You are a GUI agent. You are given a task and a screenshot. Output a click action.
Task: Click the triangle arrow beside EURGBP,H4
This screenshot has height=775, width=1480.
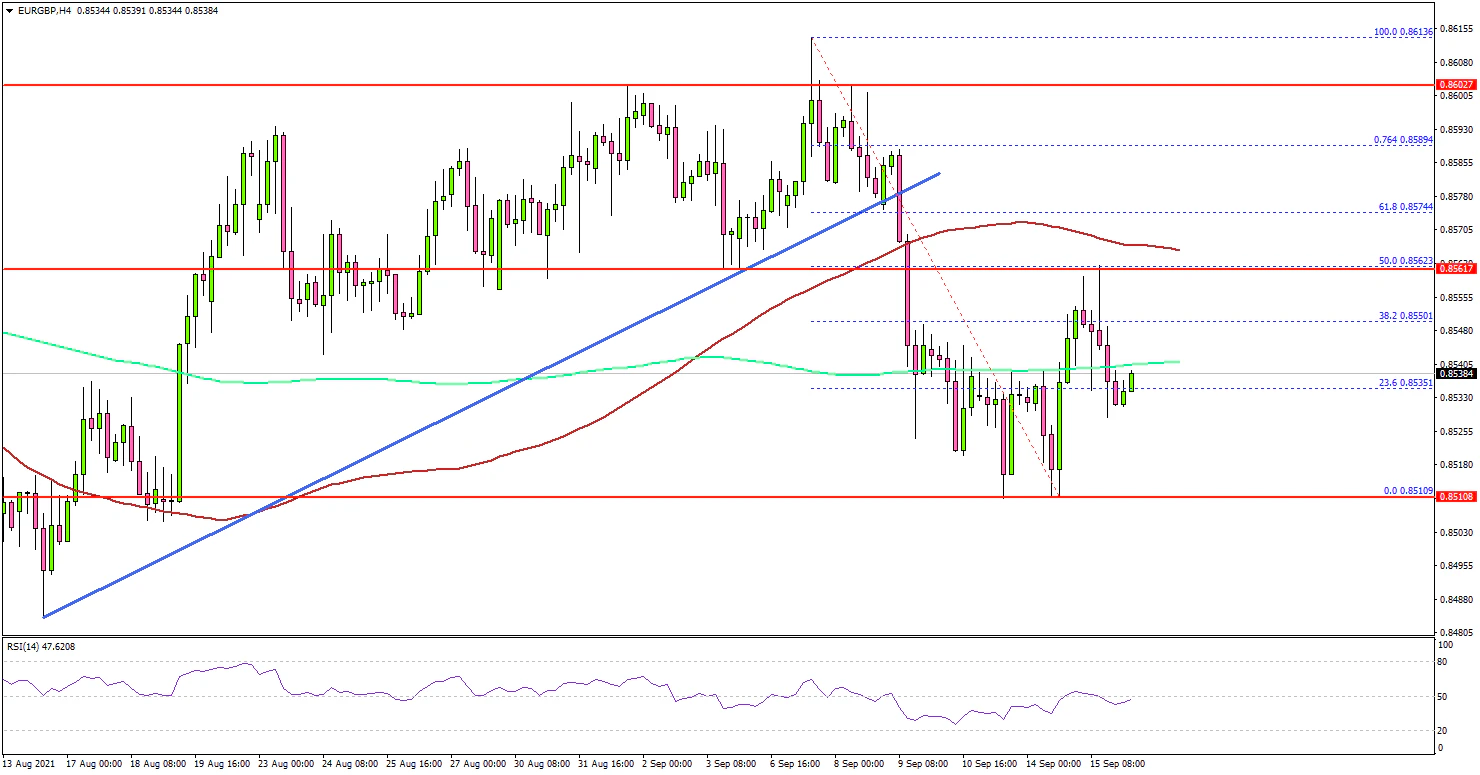coord(9,10)
